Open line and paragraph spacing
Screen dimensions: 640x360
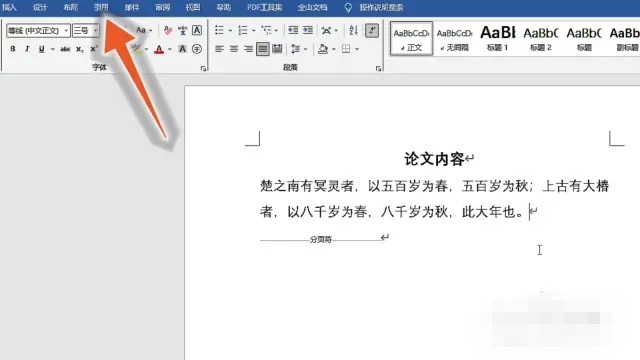296,49
